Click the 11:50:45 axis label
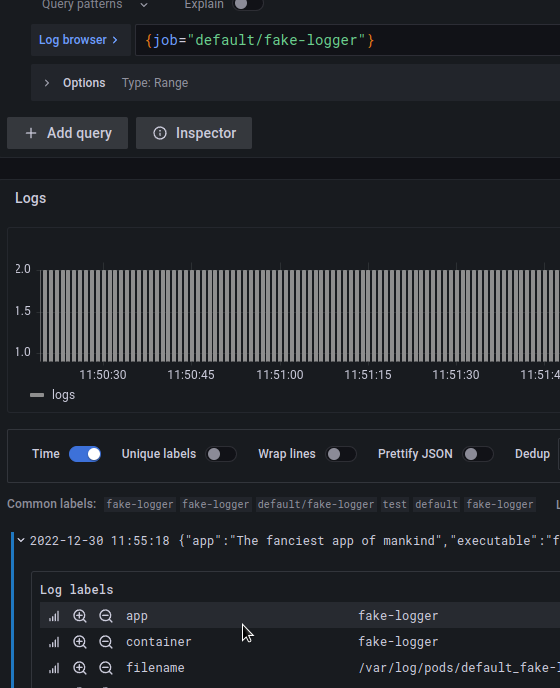This screenshot has height=688, width=560. 191,375
